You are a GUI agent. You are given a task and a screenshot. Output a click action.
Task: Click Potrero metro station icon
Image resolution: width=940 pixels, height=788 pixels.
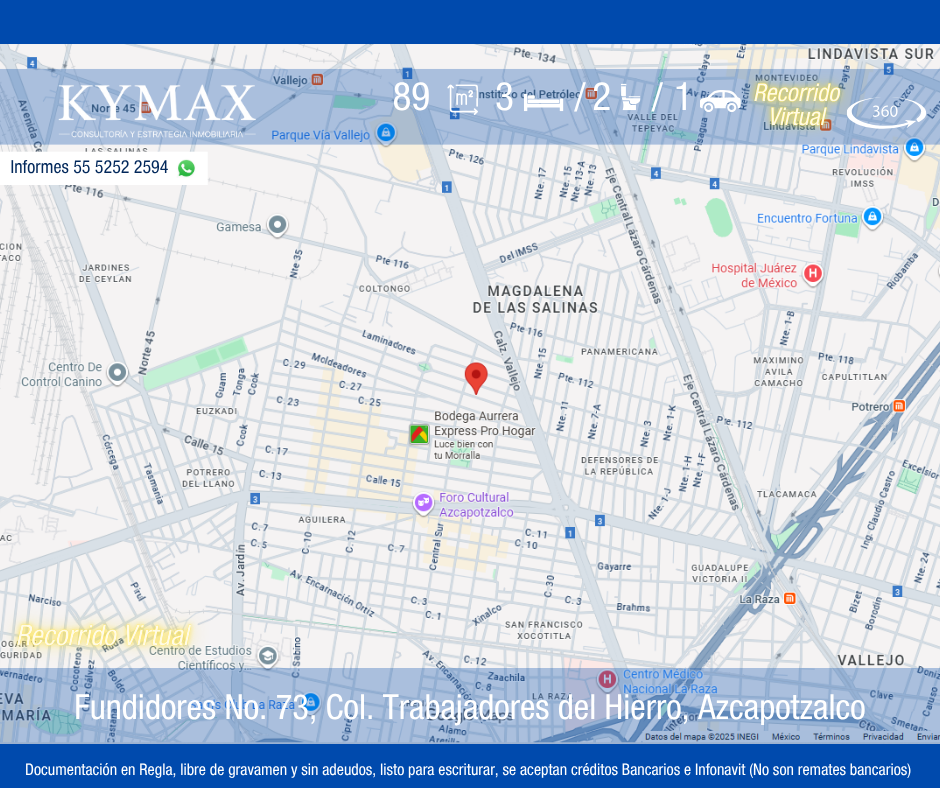coord(899,406)
